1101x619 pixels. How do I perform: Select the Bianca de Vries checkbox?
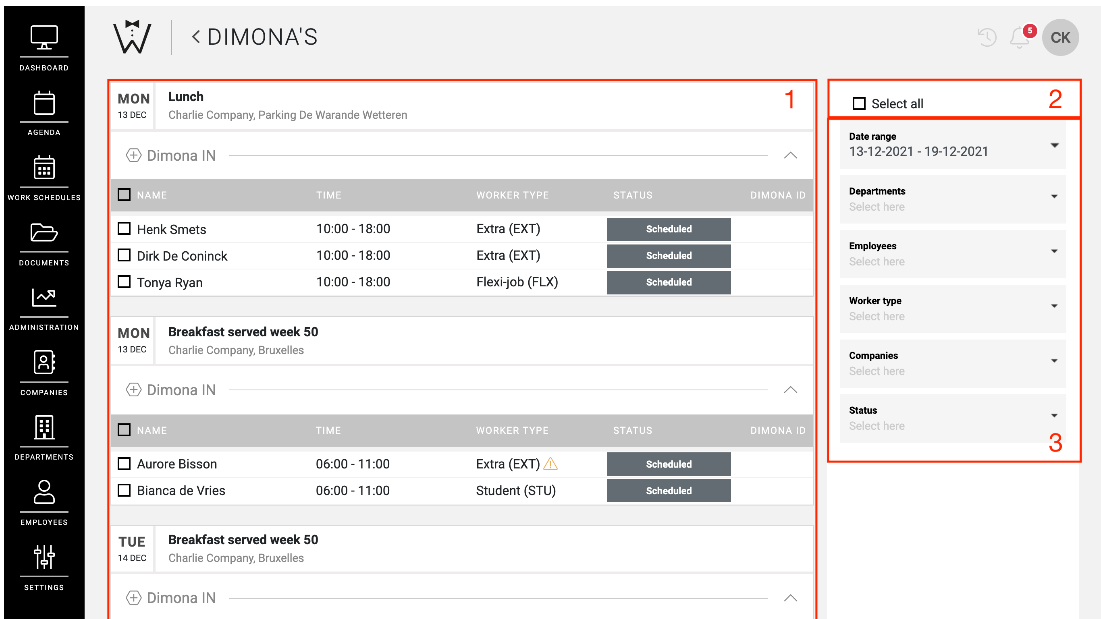pos(125,491)
